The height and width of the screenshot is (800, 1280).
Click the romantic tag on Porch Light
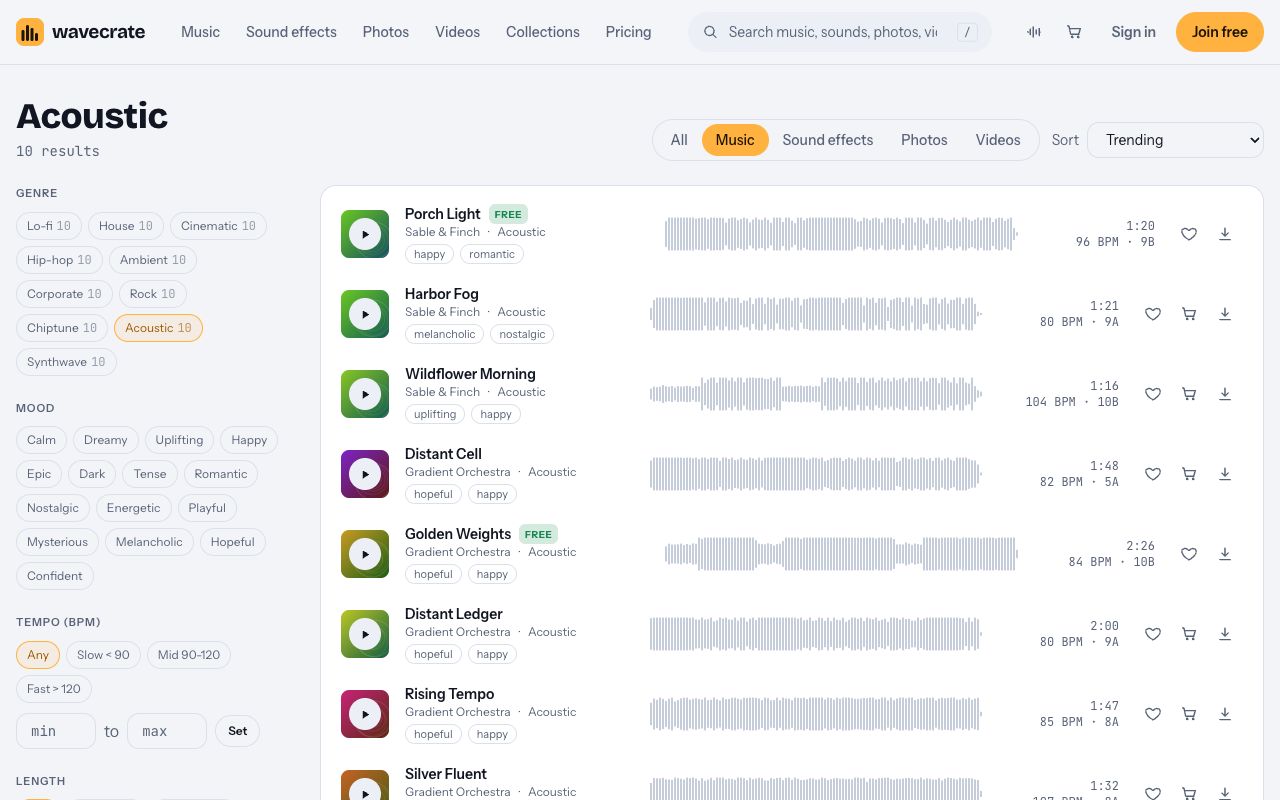(x=492, y=254)
